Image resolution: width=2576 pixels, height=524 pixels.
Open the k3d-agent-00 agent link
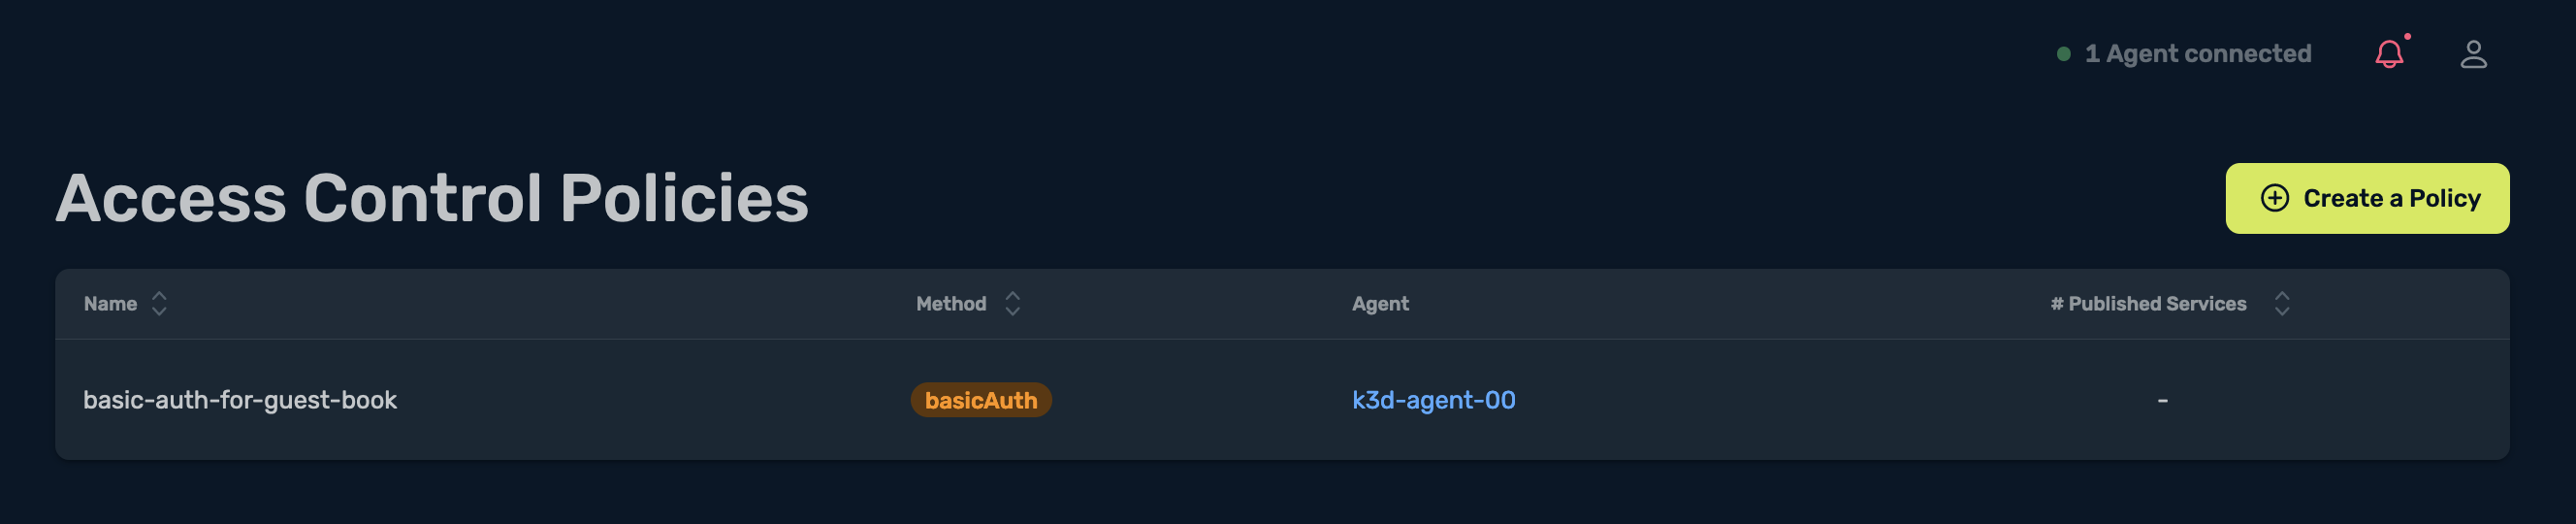(1433, 400)
